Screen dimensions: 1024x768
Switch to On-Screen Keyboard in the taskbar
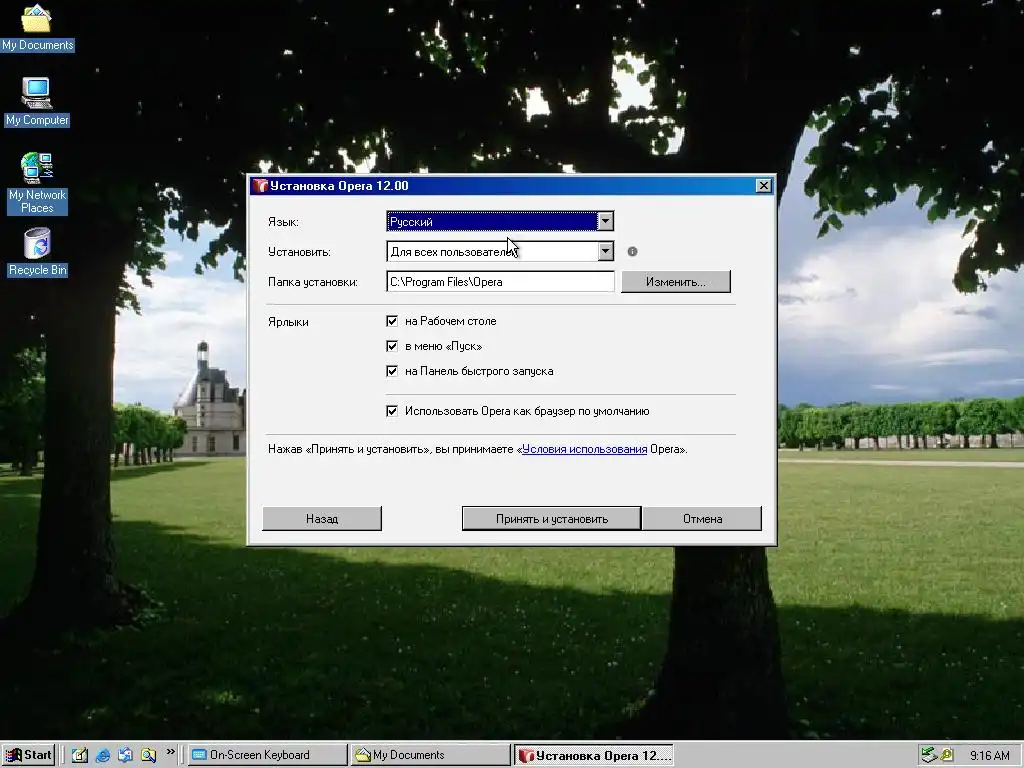point(268,755)
